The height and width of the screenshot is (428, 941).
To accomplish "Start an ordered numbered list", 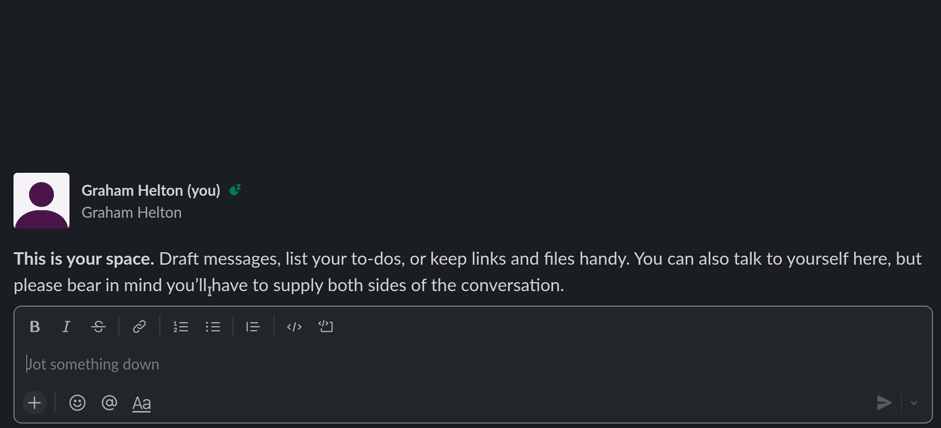I will point(181,326).
